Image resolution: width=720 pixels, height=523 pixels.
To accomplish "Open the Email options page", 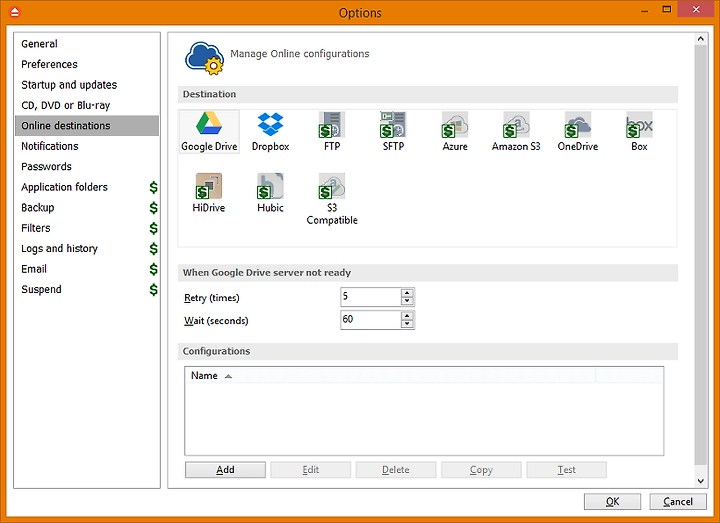I will [87, 269].
